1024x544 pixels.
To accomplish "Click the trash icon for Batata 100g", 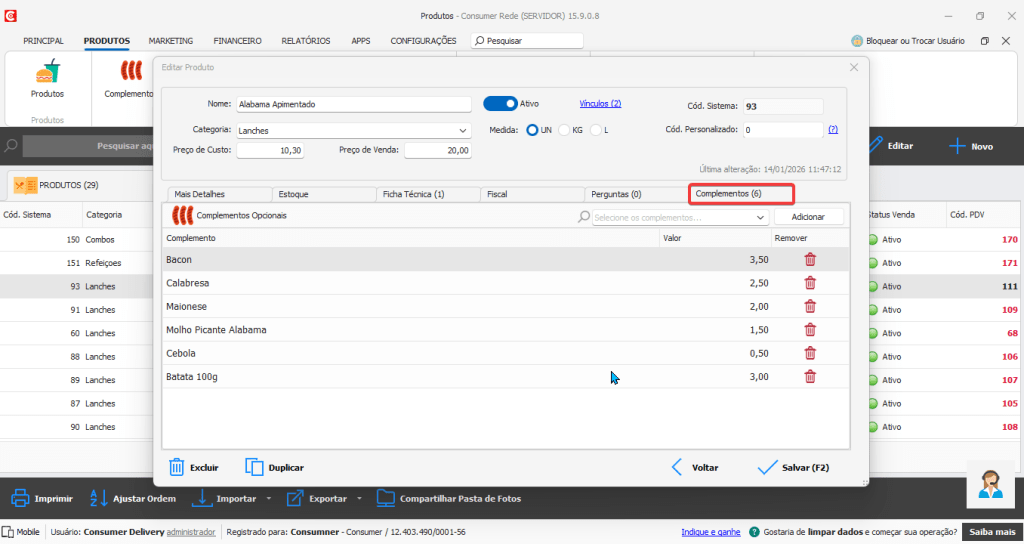I will (x=810, y=377).
